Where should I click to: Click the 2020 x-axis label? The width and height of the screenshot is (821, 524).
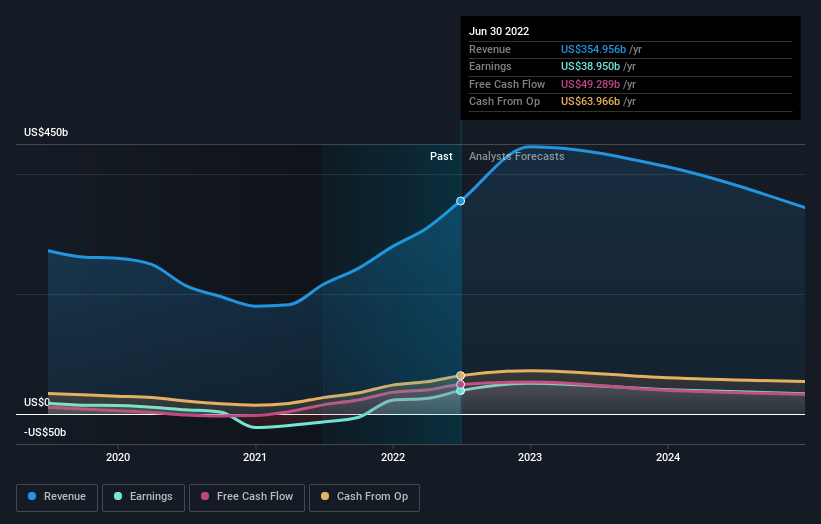click(118, 457)
